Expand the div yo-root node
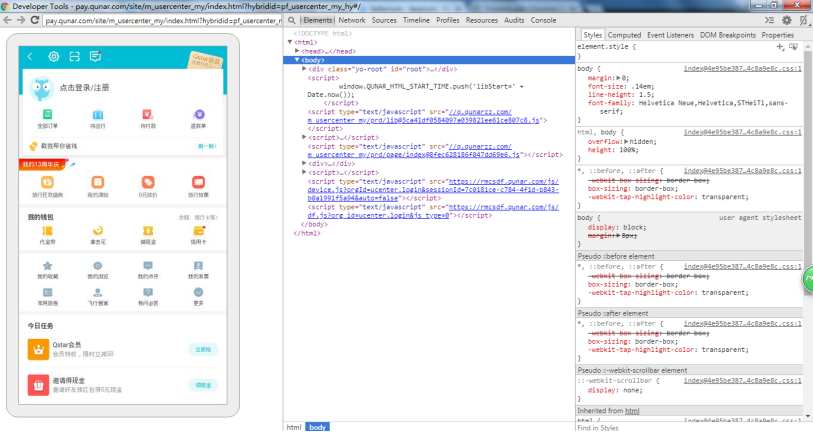The height and width of the screenshot is (432, 813). [304, 68]
